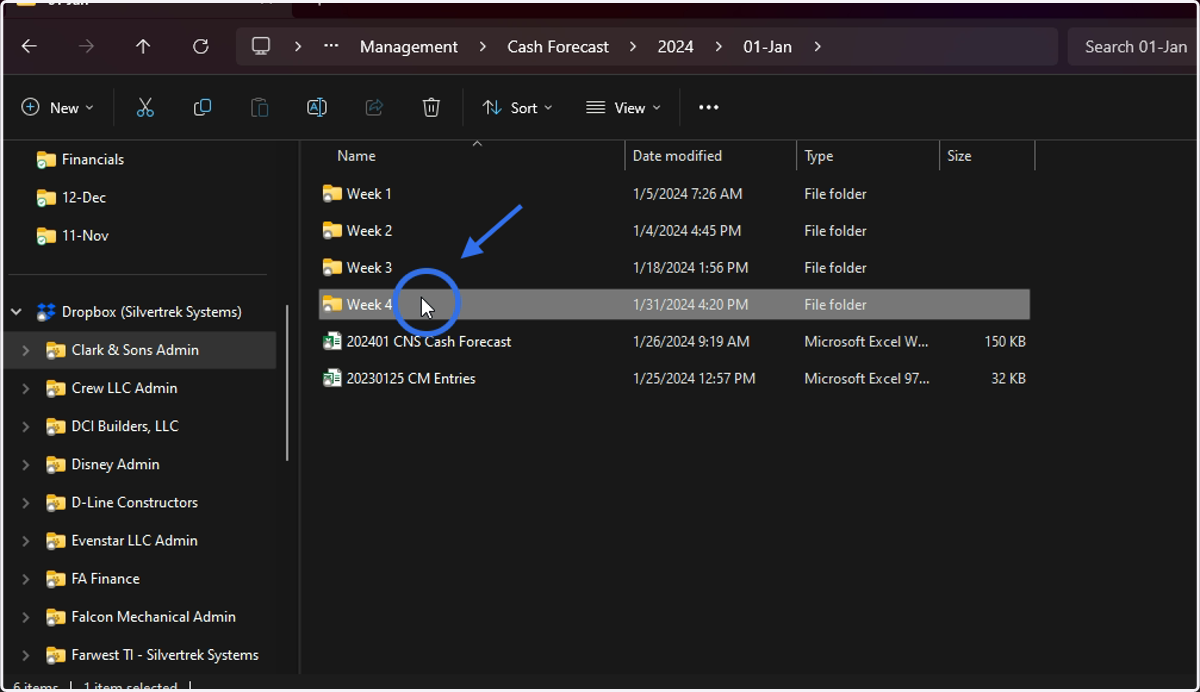Screen dimensions: 1200x692
Task: Sort files by the Name column header
Action: point(356,156)
